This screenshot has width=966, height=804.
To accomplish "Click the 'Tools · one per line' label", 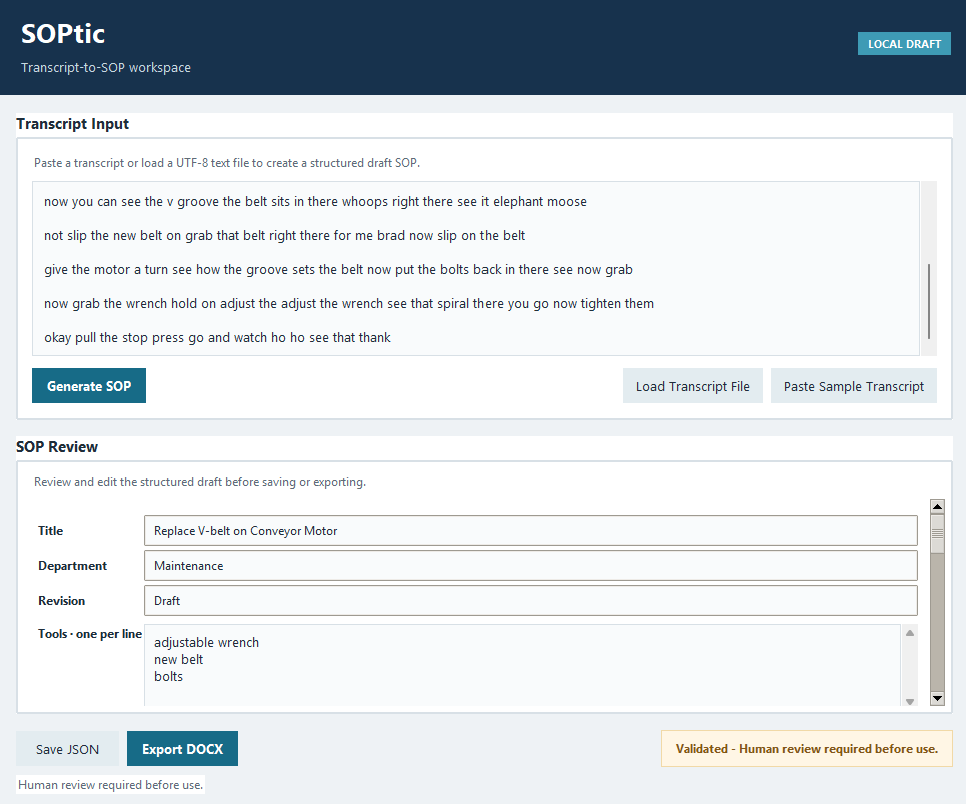I will coord(90,633).
